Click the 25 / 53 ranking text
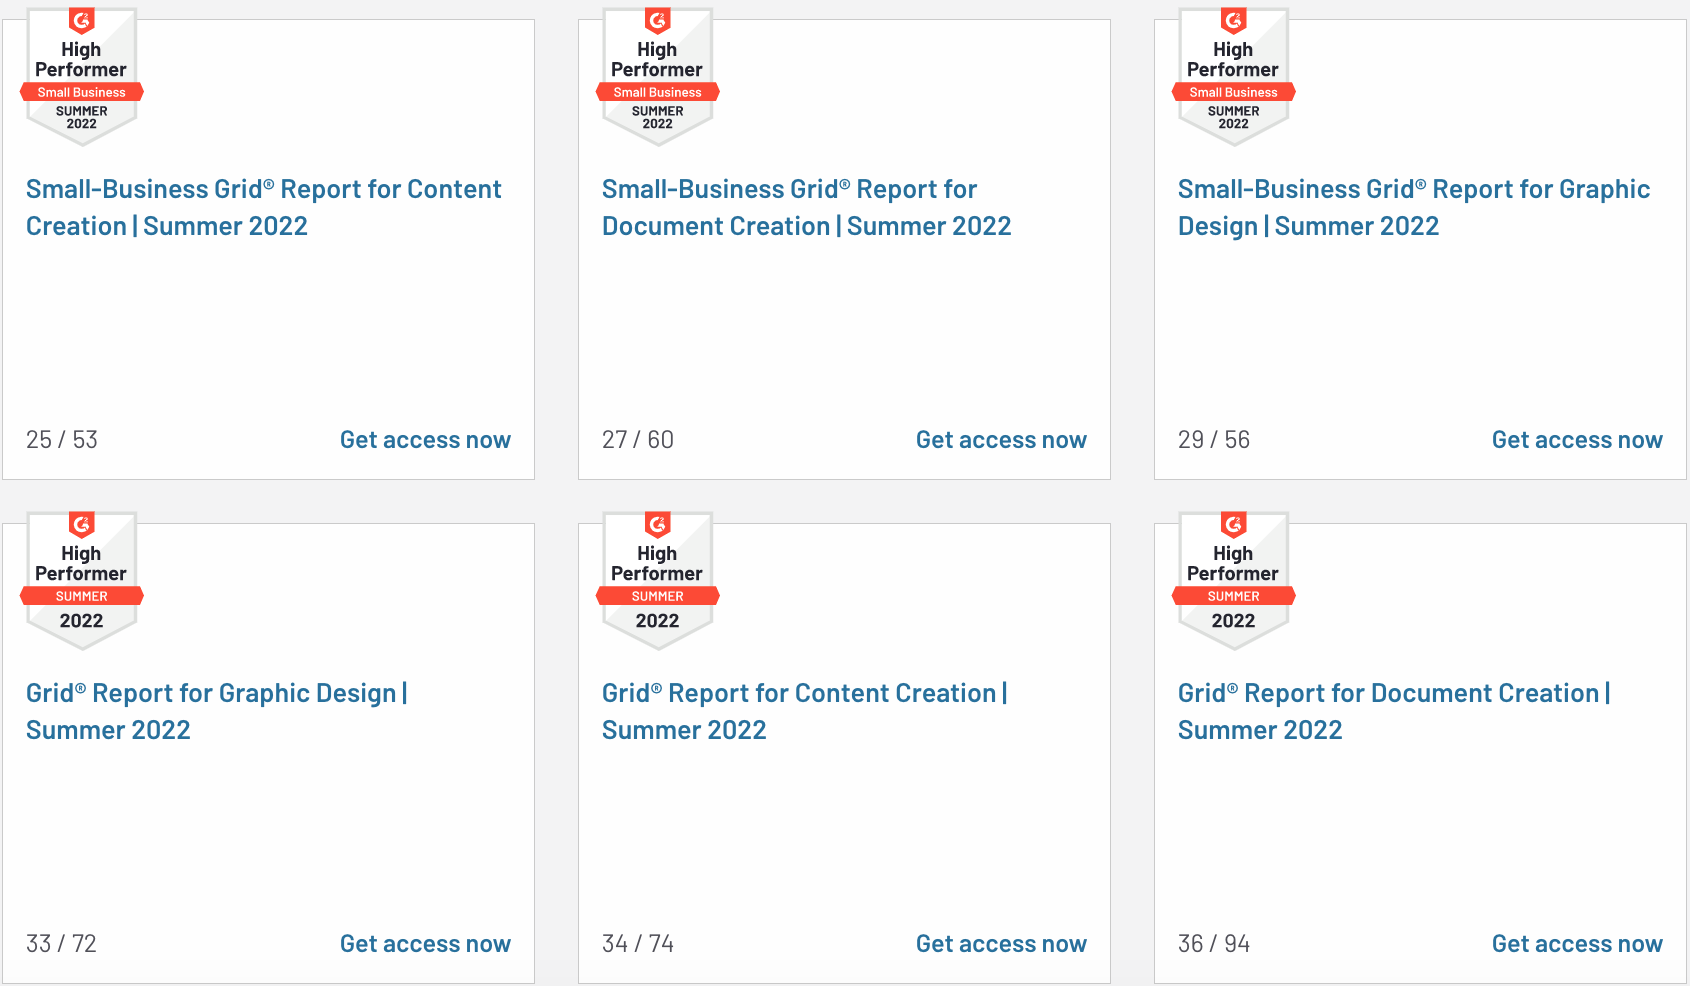 click(x=62, y=440)
